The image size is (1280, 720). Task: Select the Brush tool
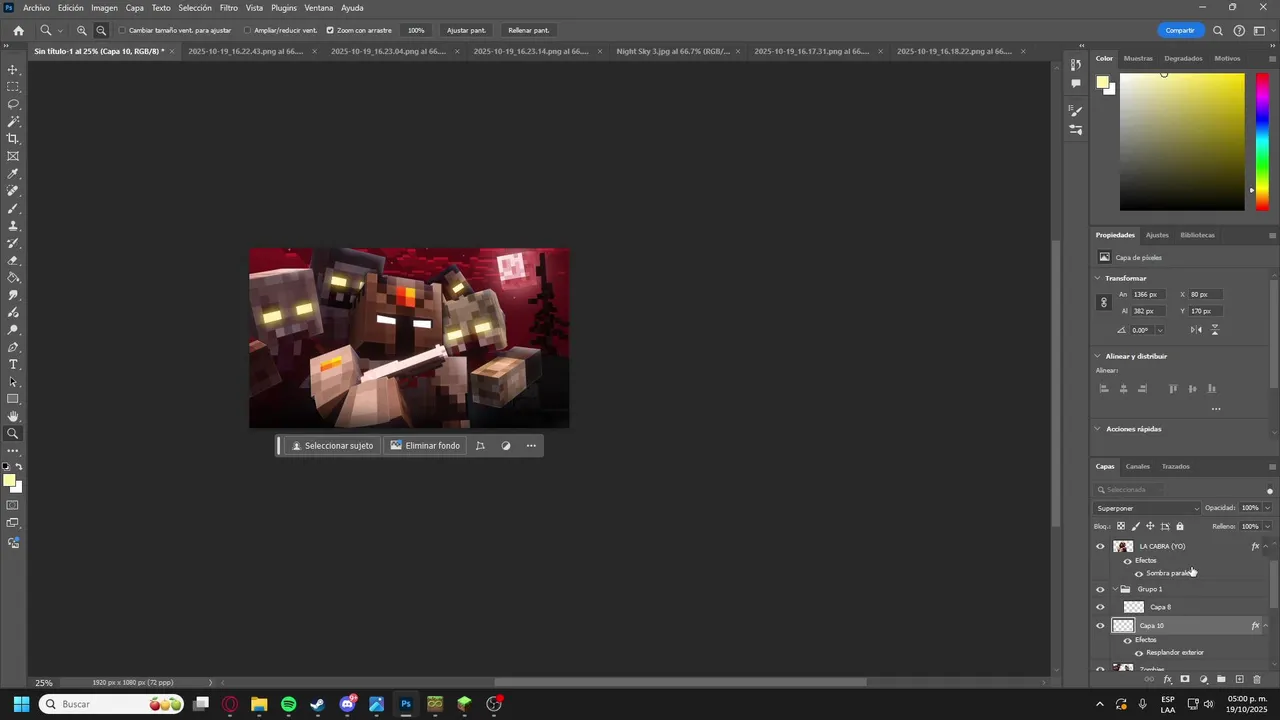click(x=13, y=209)
